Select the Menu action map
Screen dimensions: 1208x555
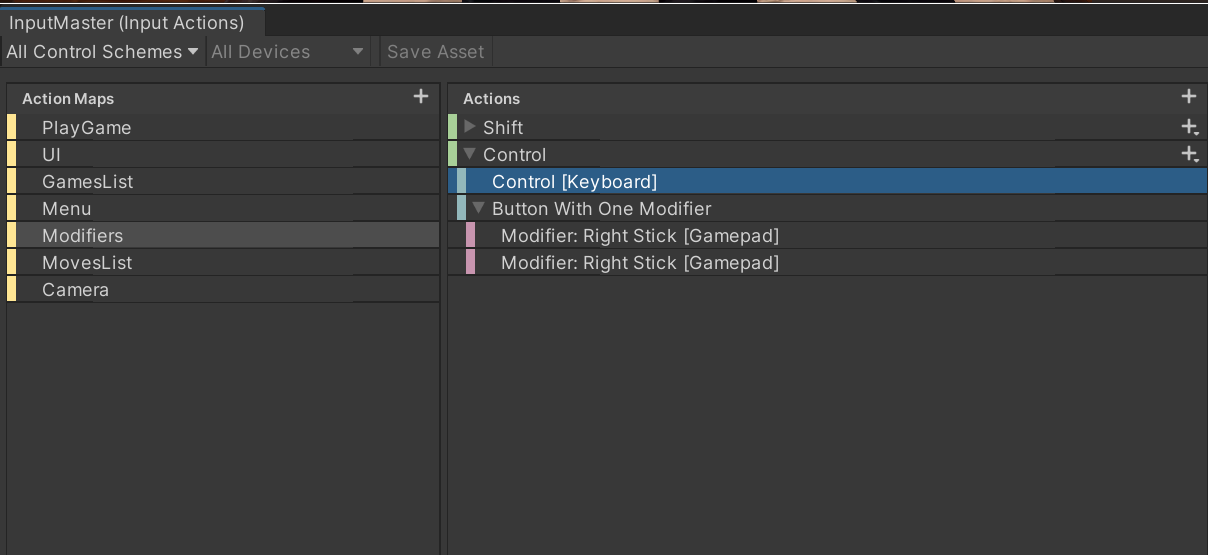click(x=66, y=209)
